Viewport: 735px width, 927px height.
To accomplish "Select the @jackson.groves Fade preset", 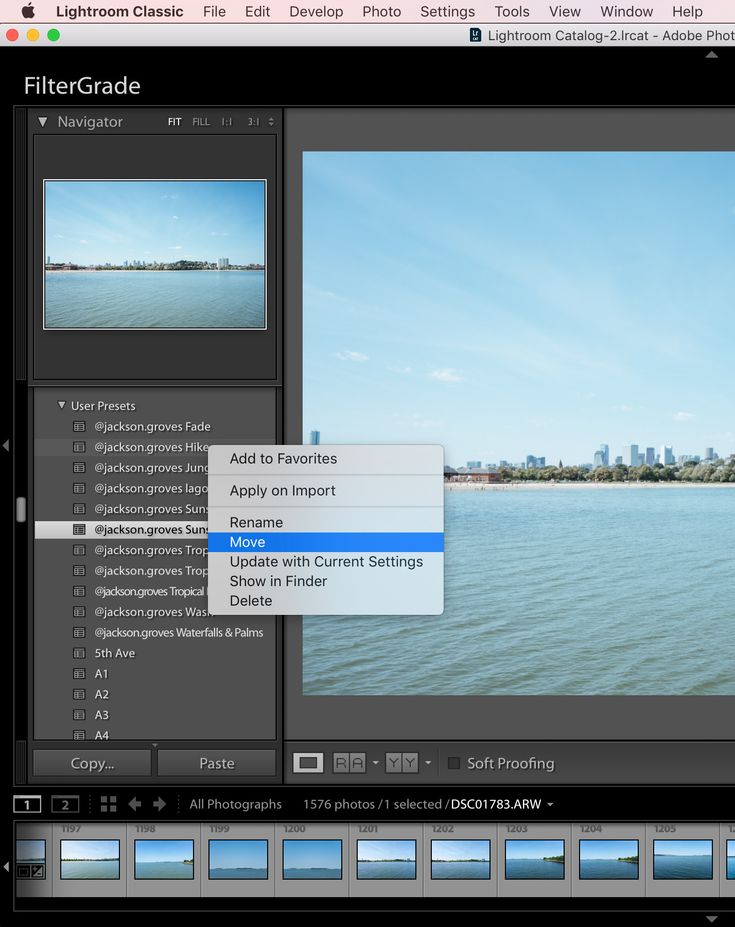I will click(x=155, y=427).
